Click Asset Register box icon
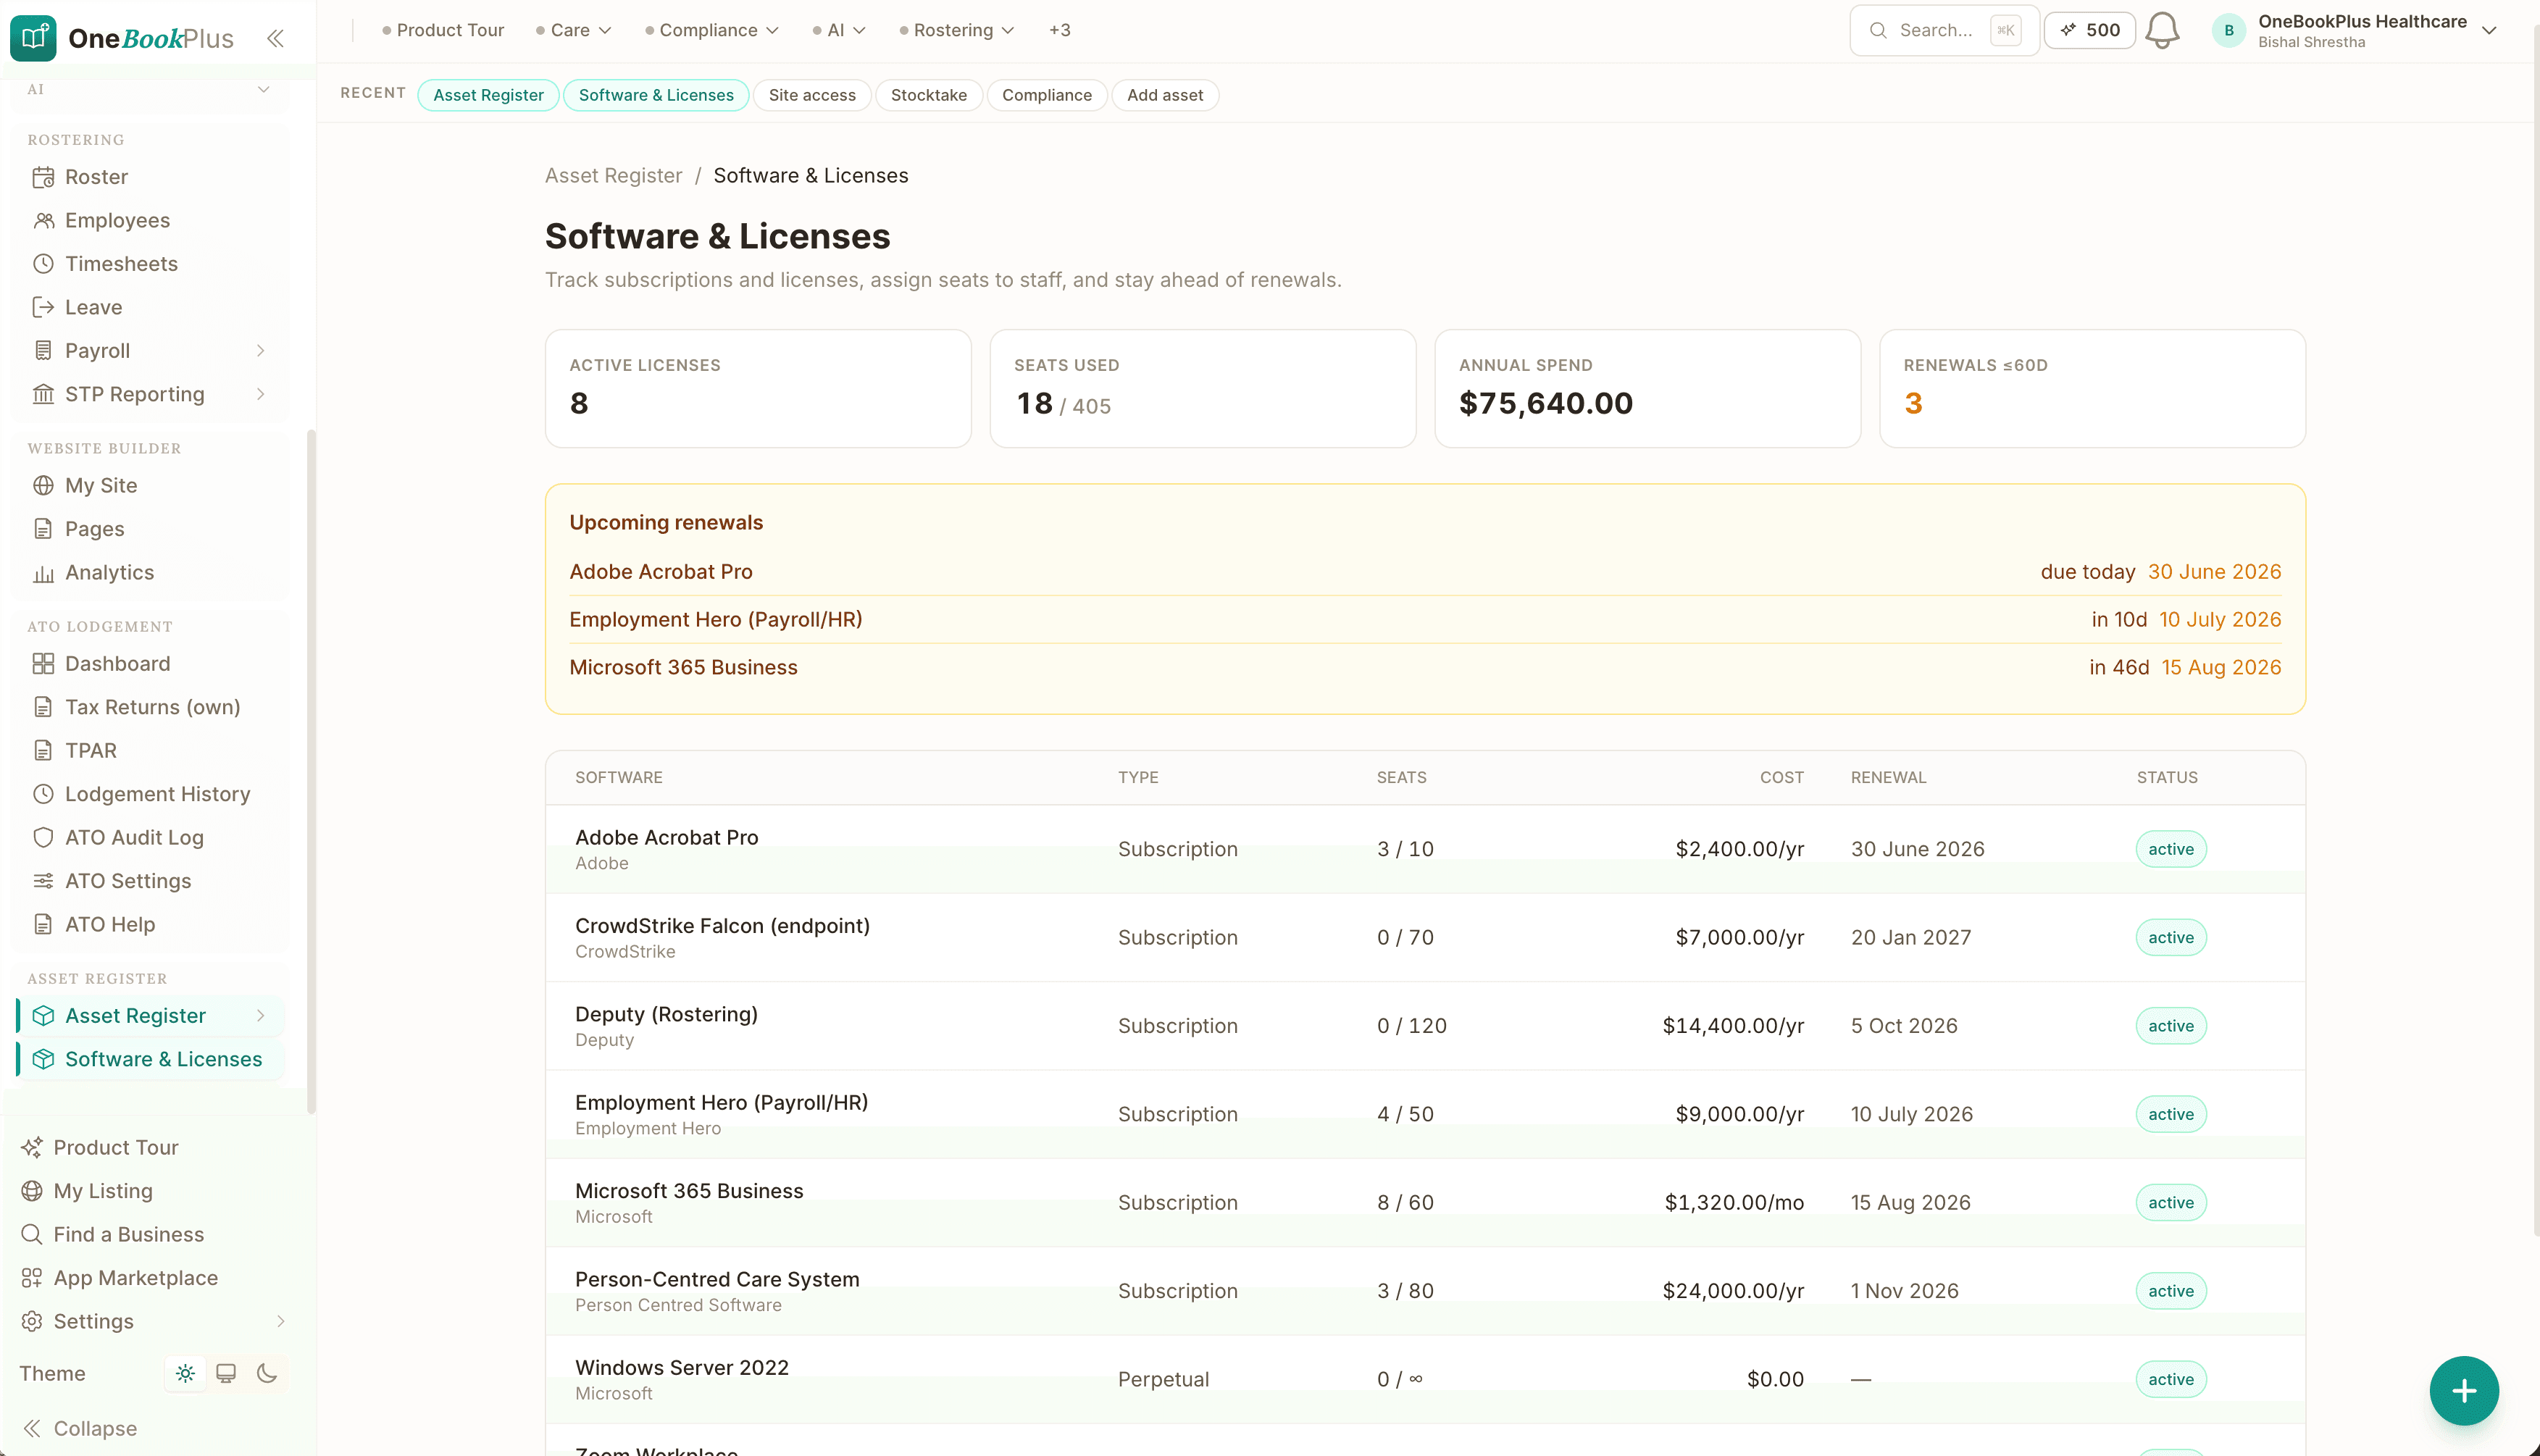The height and width of the screenshot is (1456, 2540). [43, 1016]
